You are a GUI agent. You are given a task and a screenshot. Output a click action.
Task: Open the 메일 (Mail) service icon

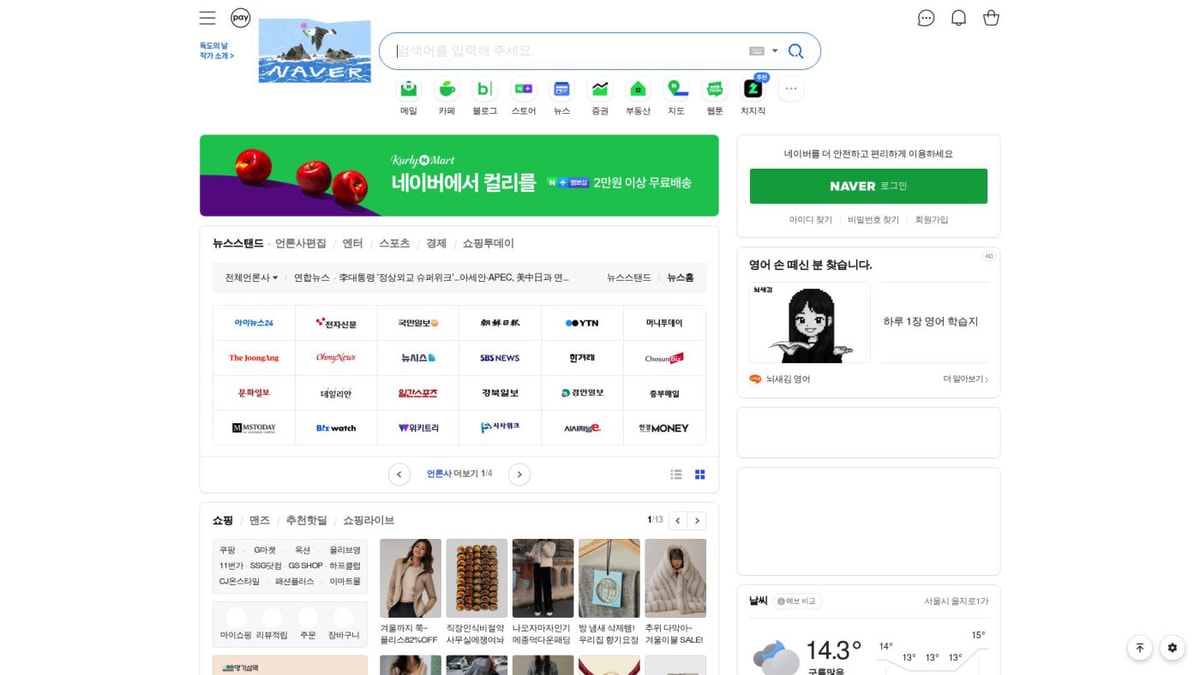(409, 90)
